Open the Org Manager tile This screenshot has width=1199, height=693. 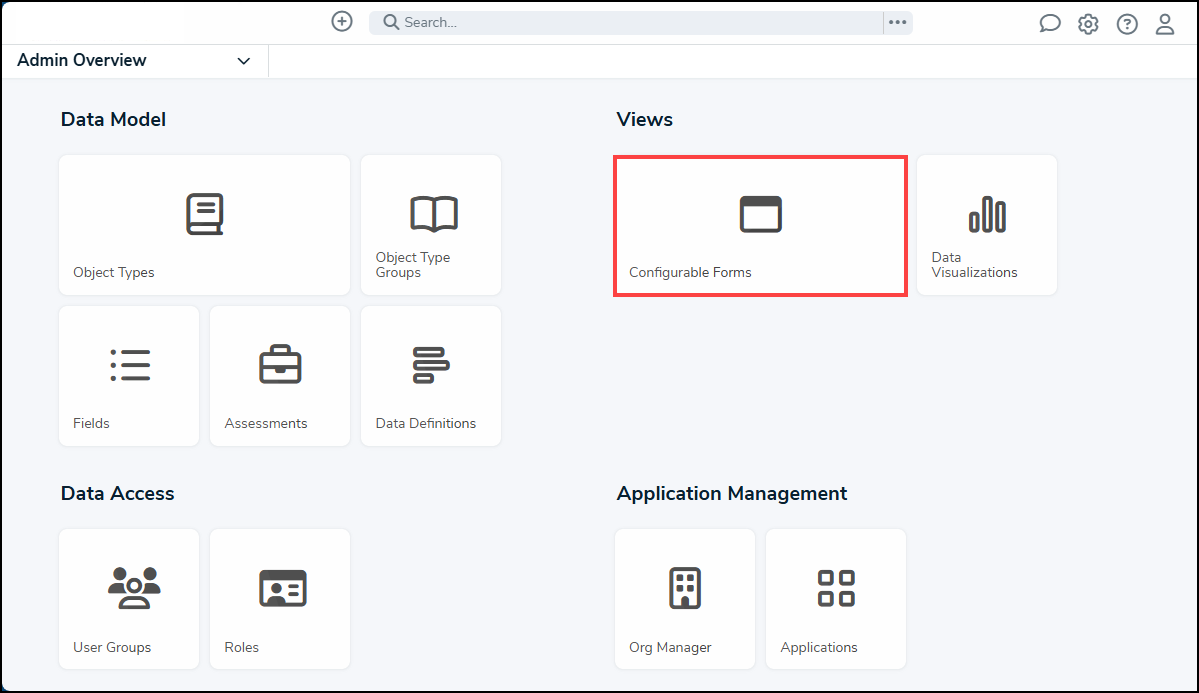[684, 598]
